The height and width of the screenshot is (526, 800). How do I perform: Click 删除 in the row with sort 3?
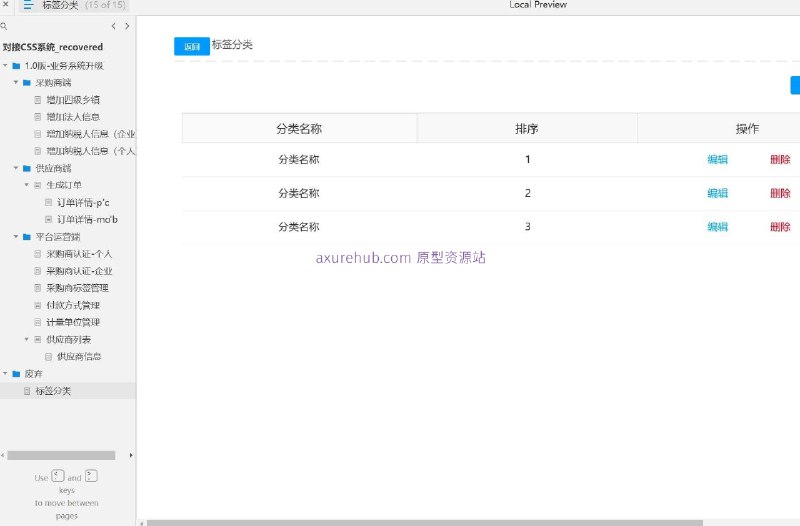coord(780,227)
